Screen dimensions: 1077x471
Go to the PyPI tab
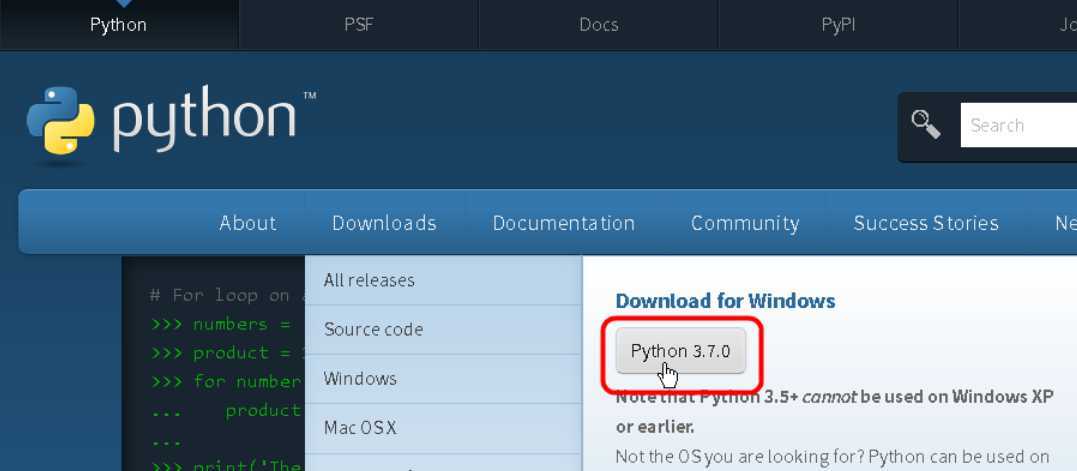coord(838,25)
